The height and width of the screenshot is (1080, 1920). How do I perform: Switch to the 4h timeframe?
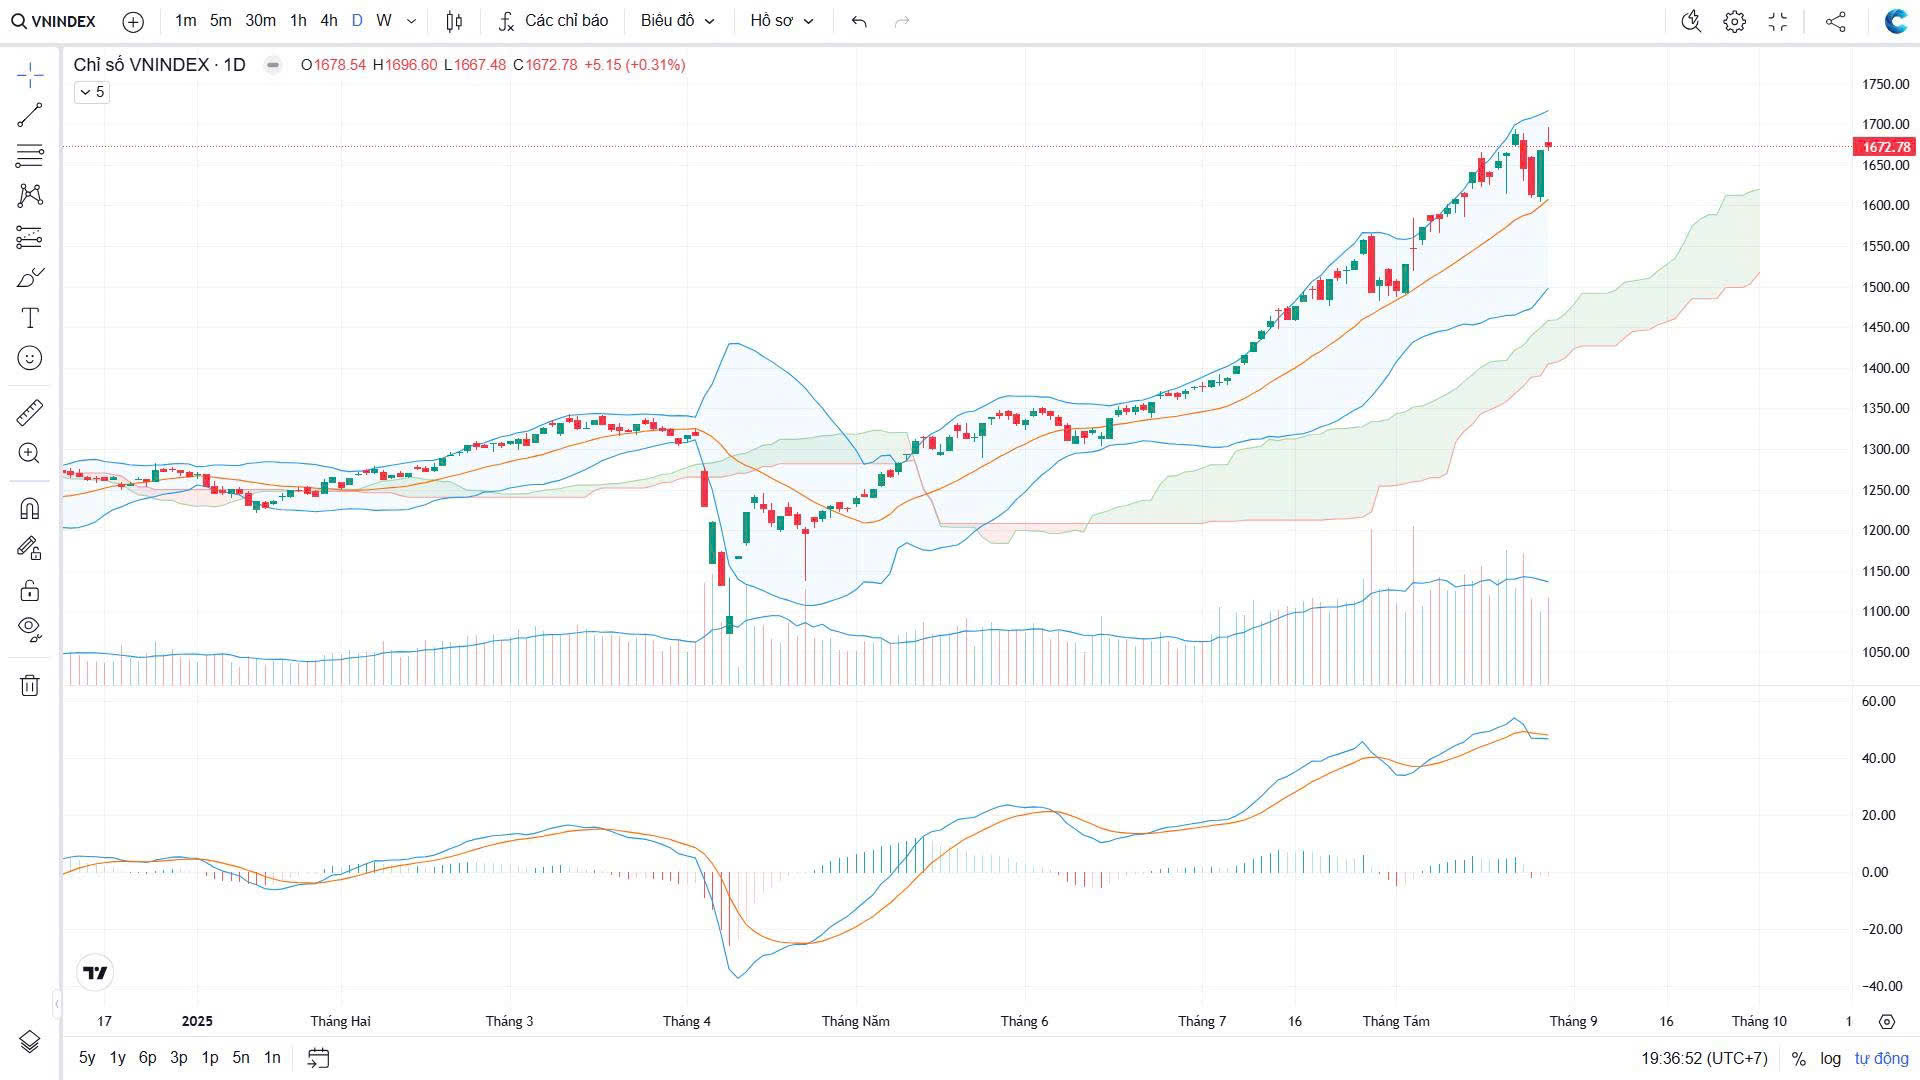click(329, 21)
